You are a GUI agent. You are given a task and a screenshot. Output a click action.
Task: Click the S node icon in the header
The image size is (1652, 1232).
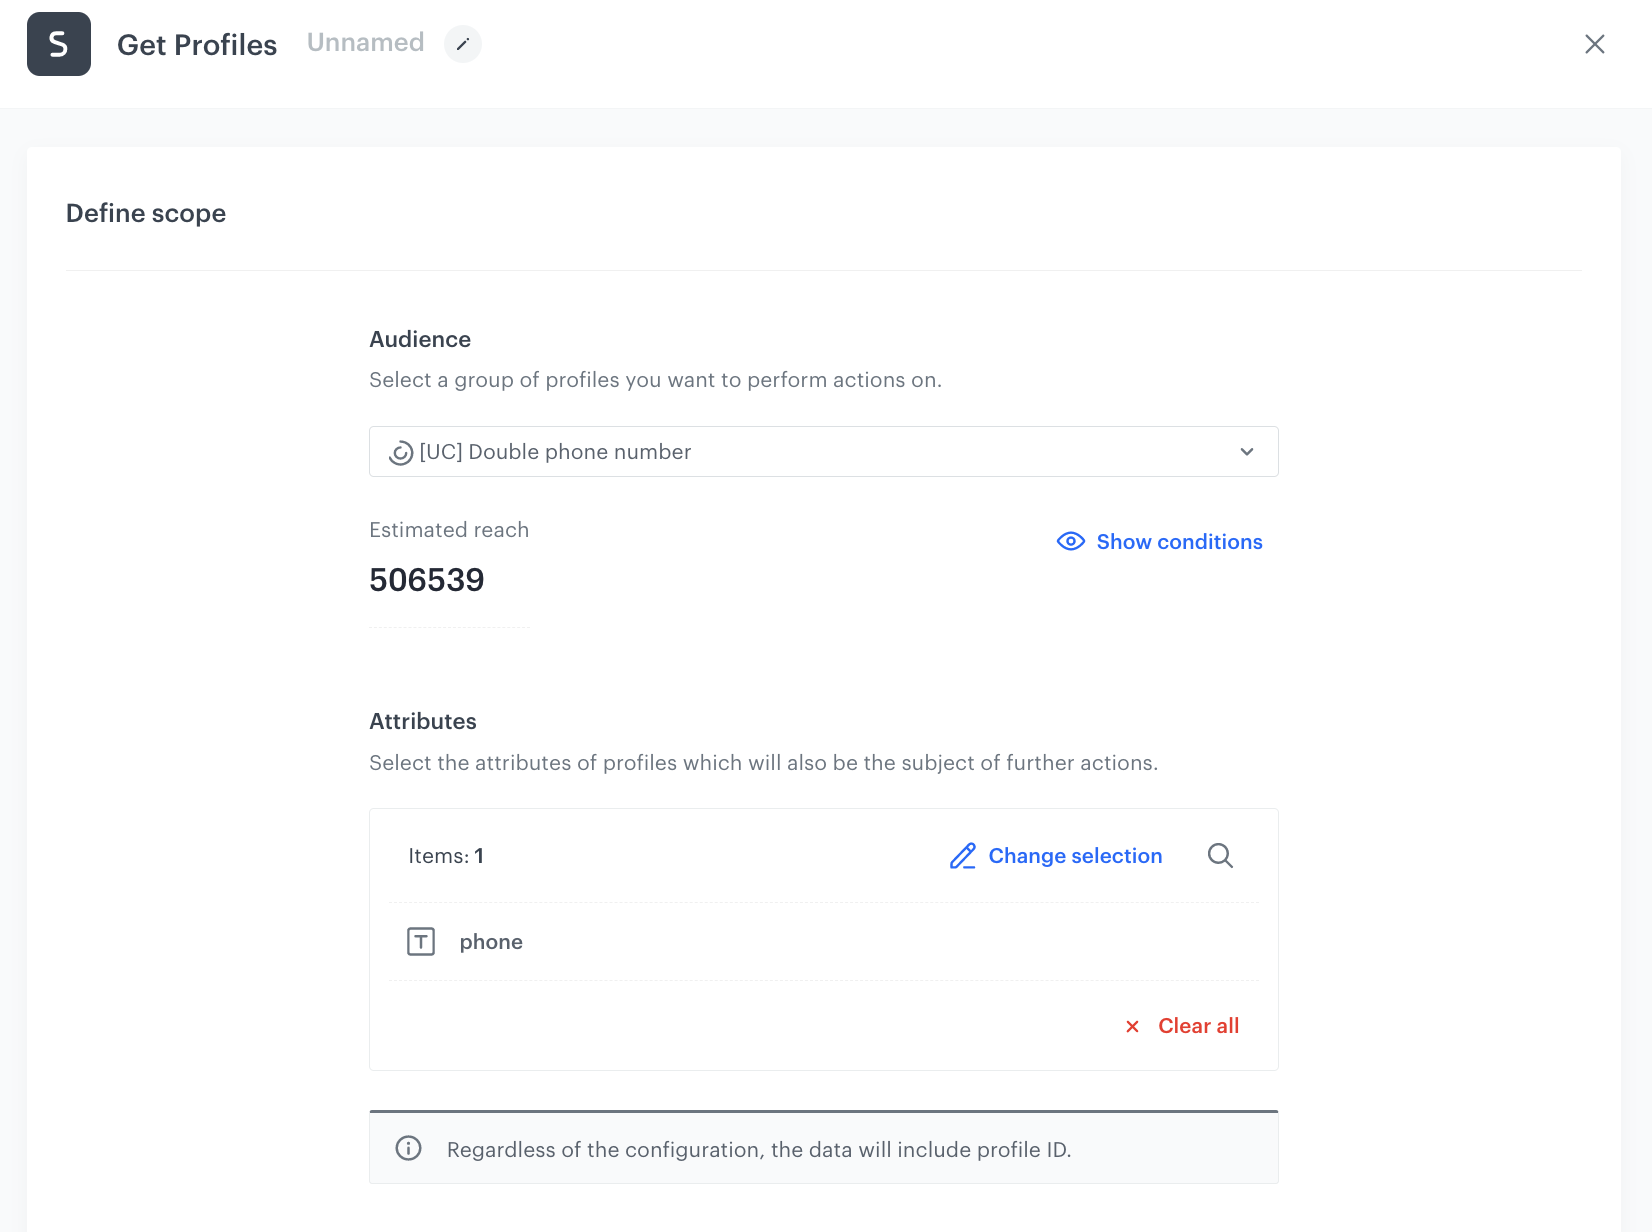(58, 44)
